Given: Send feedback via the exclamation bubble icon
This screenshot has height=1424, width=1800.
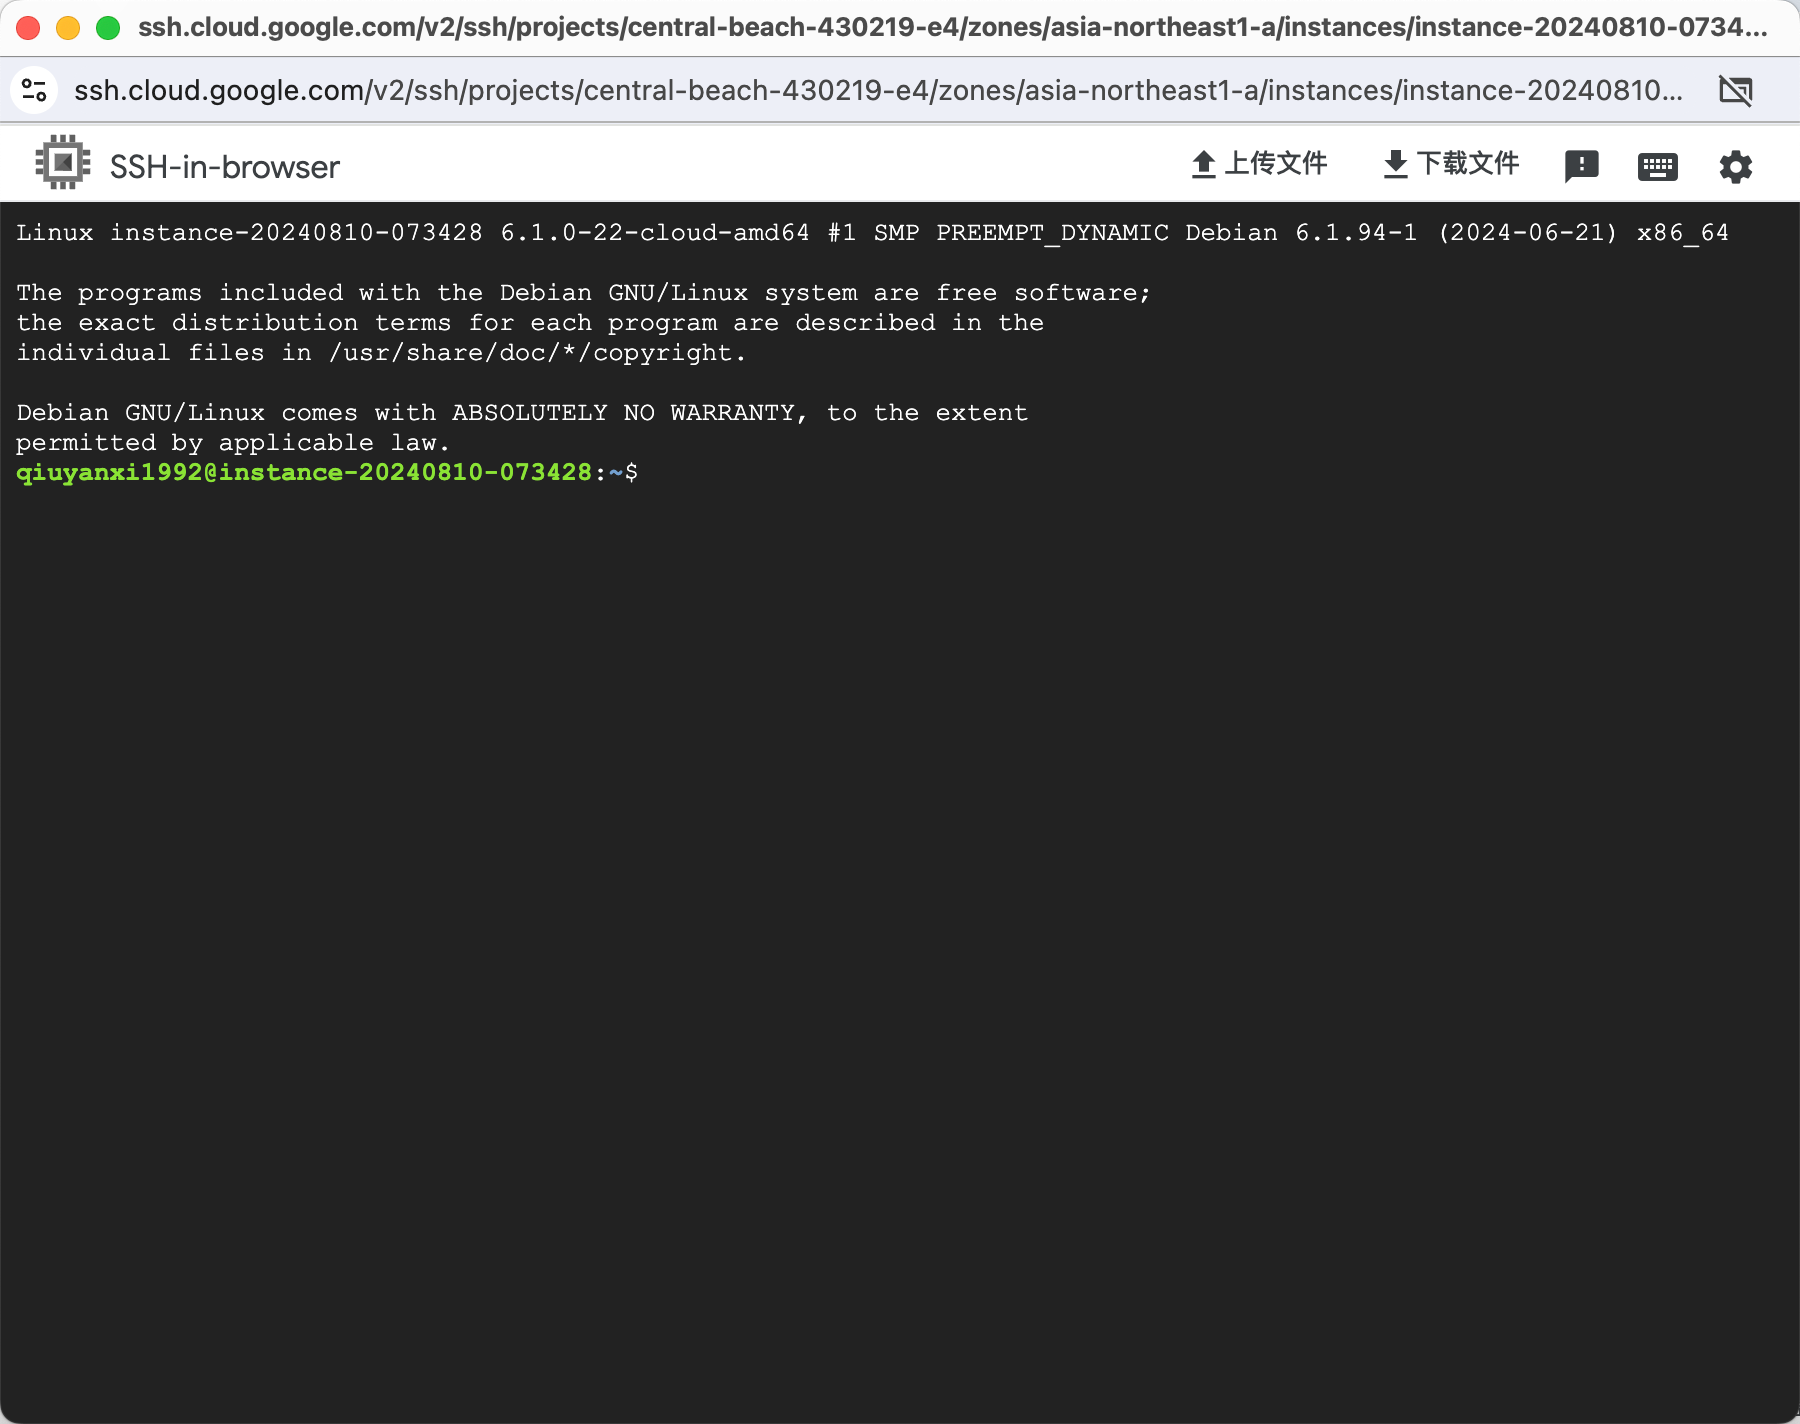Looking at the screenshot, I should point(1581,166).
